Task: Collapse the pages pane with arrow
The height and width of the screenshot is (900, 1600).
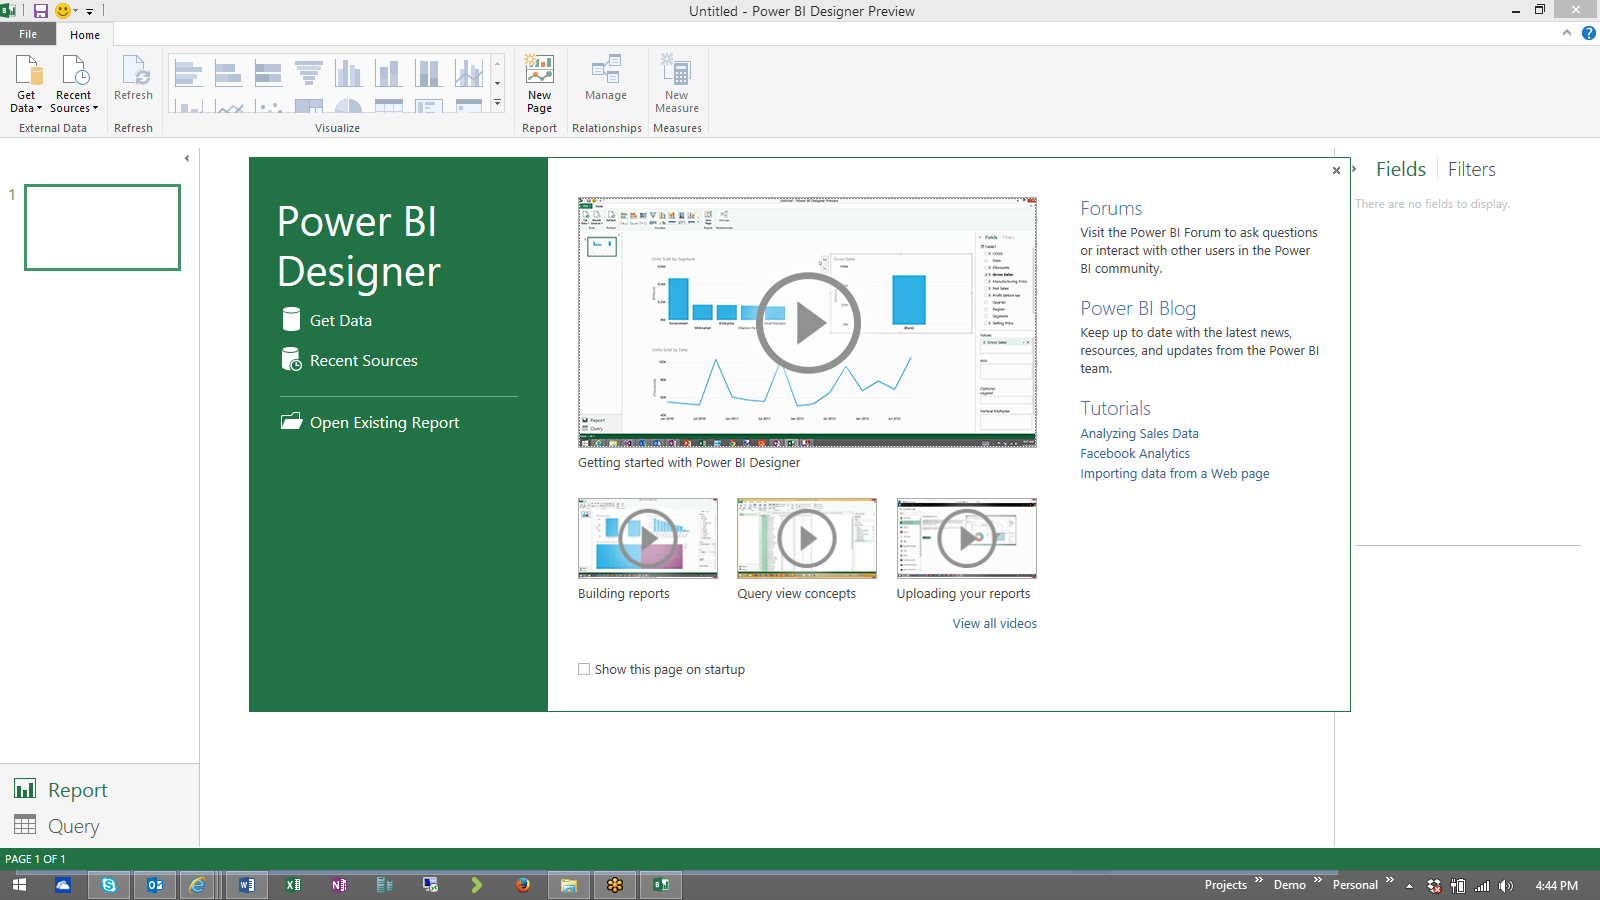Action: tap(187, 158)
